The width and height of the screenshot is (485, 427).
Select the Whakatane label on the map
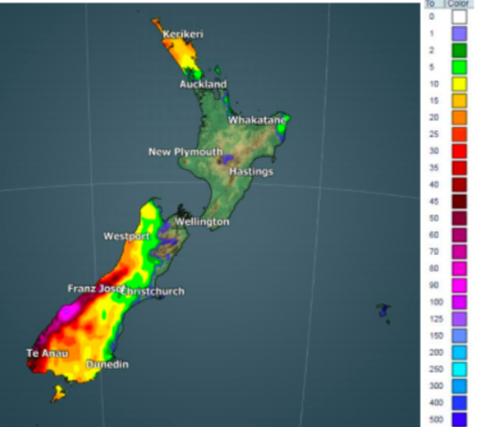pyautogui.click(x=257, y=120)
